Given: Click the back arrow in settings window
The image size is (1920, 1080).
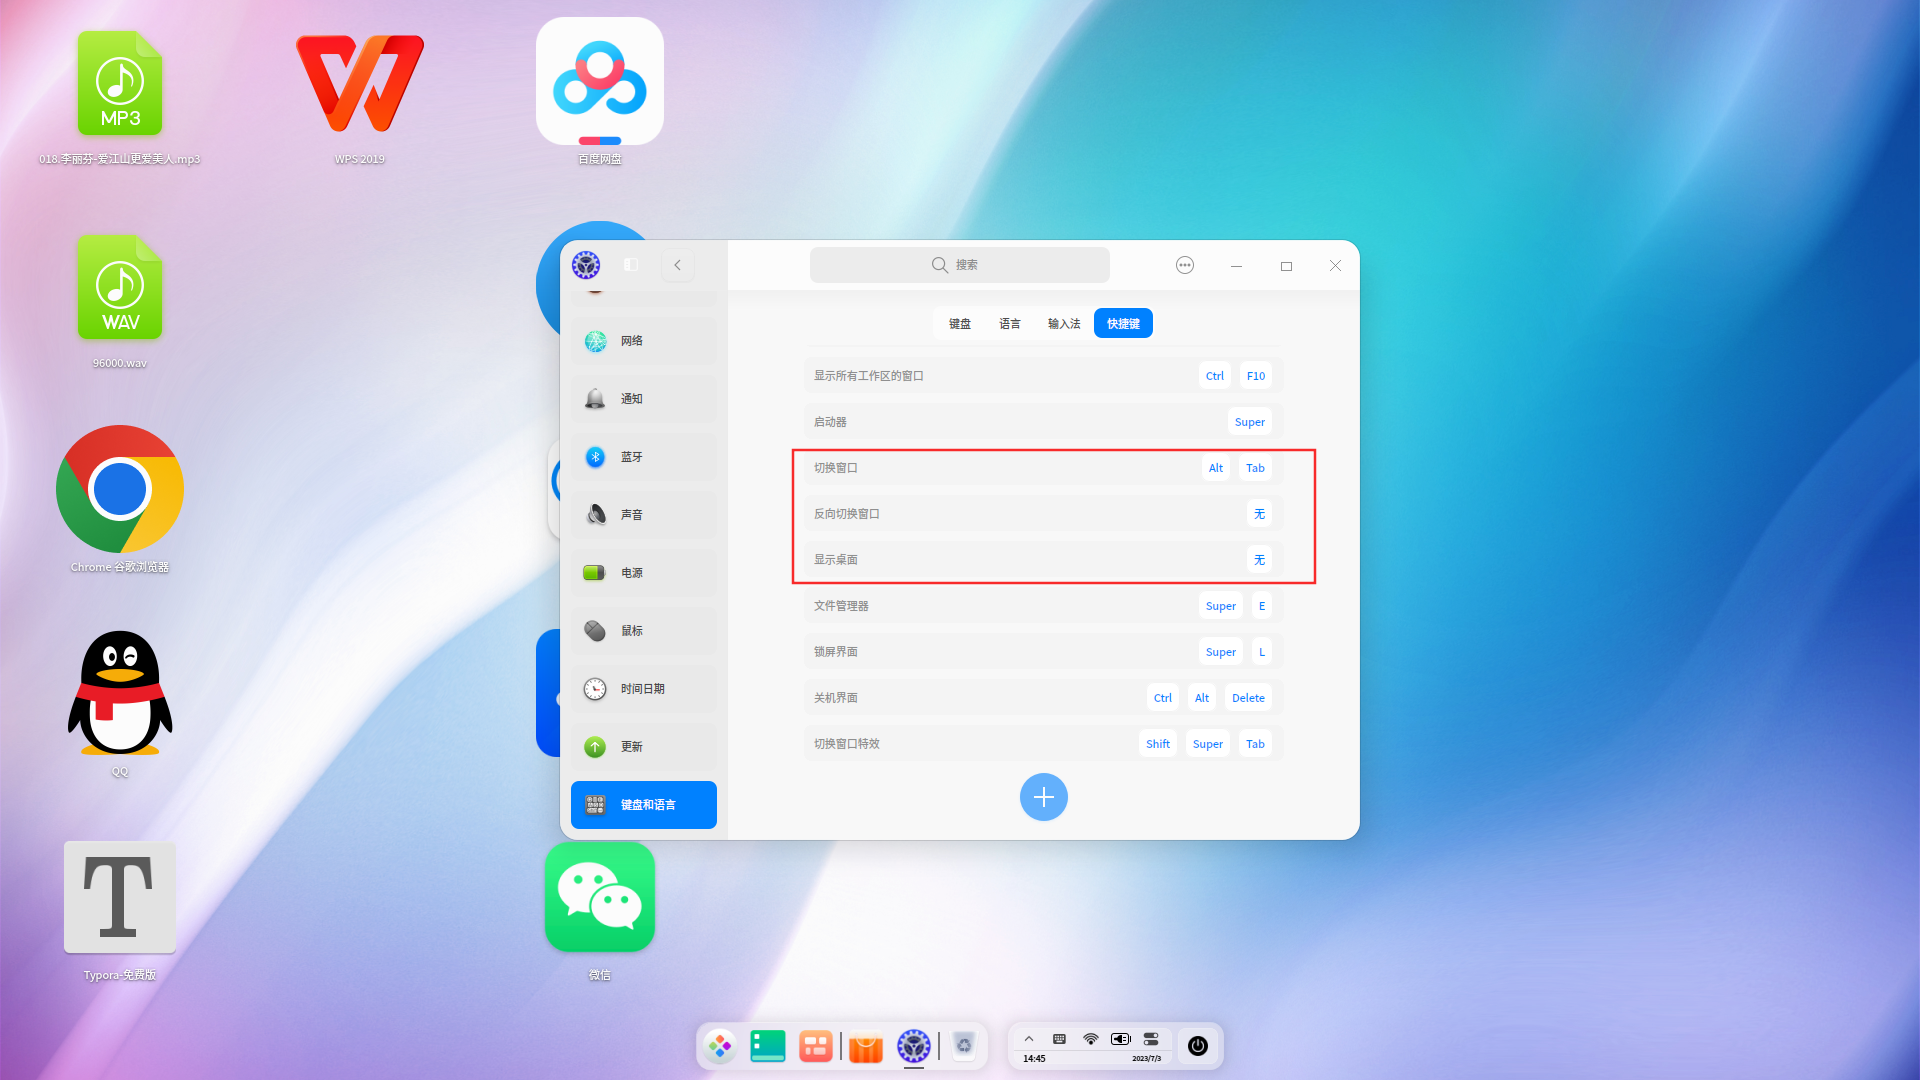Looking at the screenshot, I should click(677, 265).
